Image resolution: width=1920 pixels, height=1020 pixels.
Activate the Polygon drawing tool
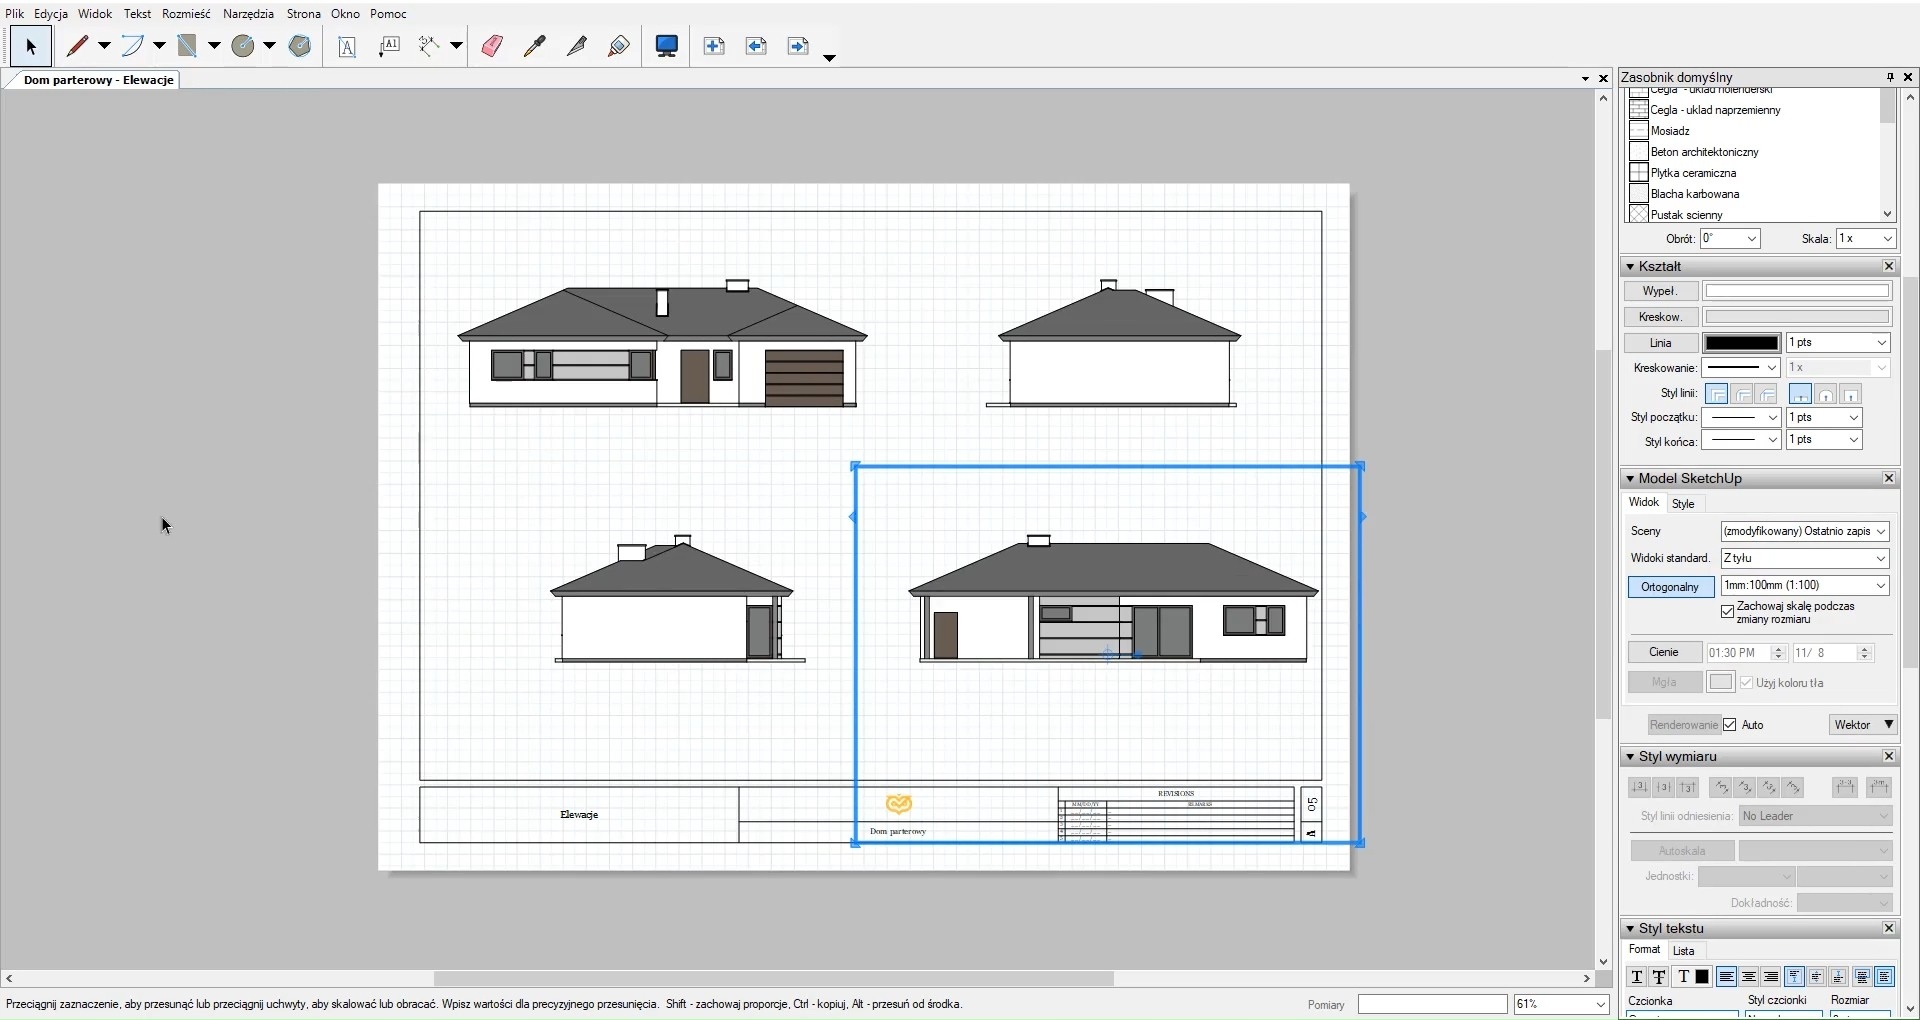click(x=299, y=46)
